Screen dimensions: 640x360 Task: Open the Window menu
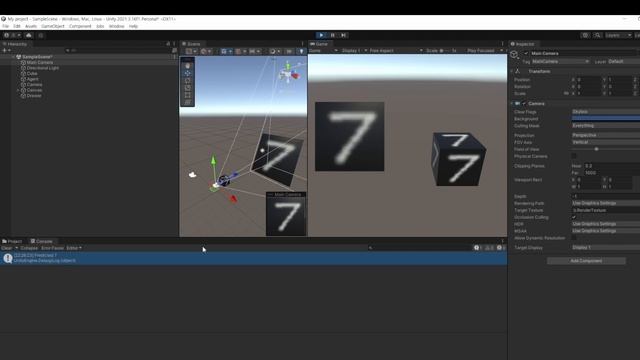click(x=116, y=26)
